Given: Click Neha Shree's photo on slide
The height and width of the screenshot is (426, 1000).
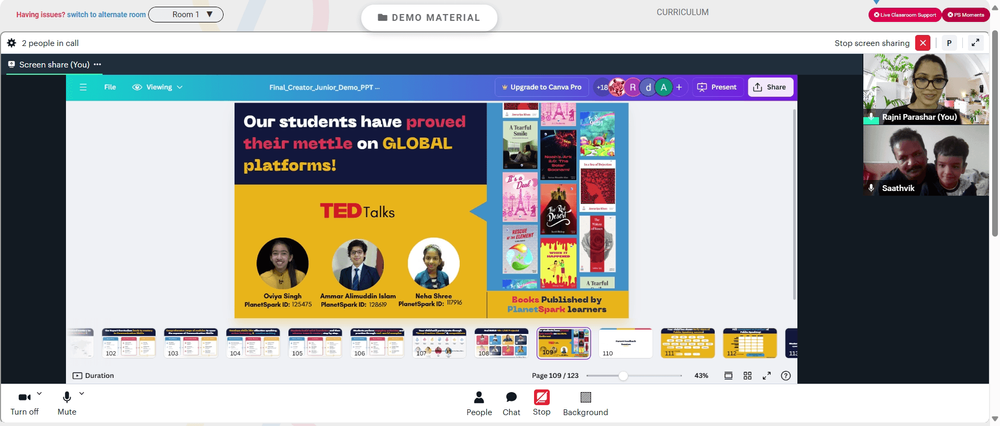Looking at the screenshot, I should point(434,263).
